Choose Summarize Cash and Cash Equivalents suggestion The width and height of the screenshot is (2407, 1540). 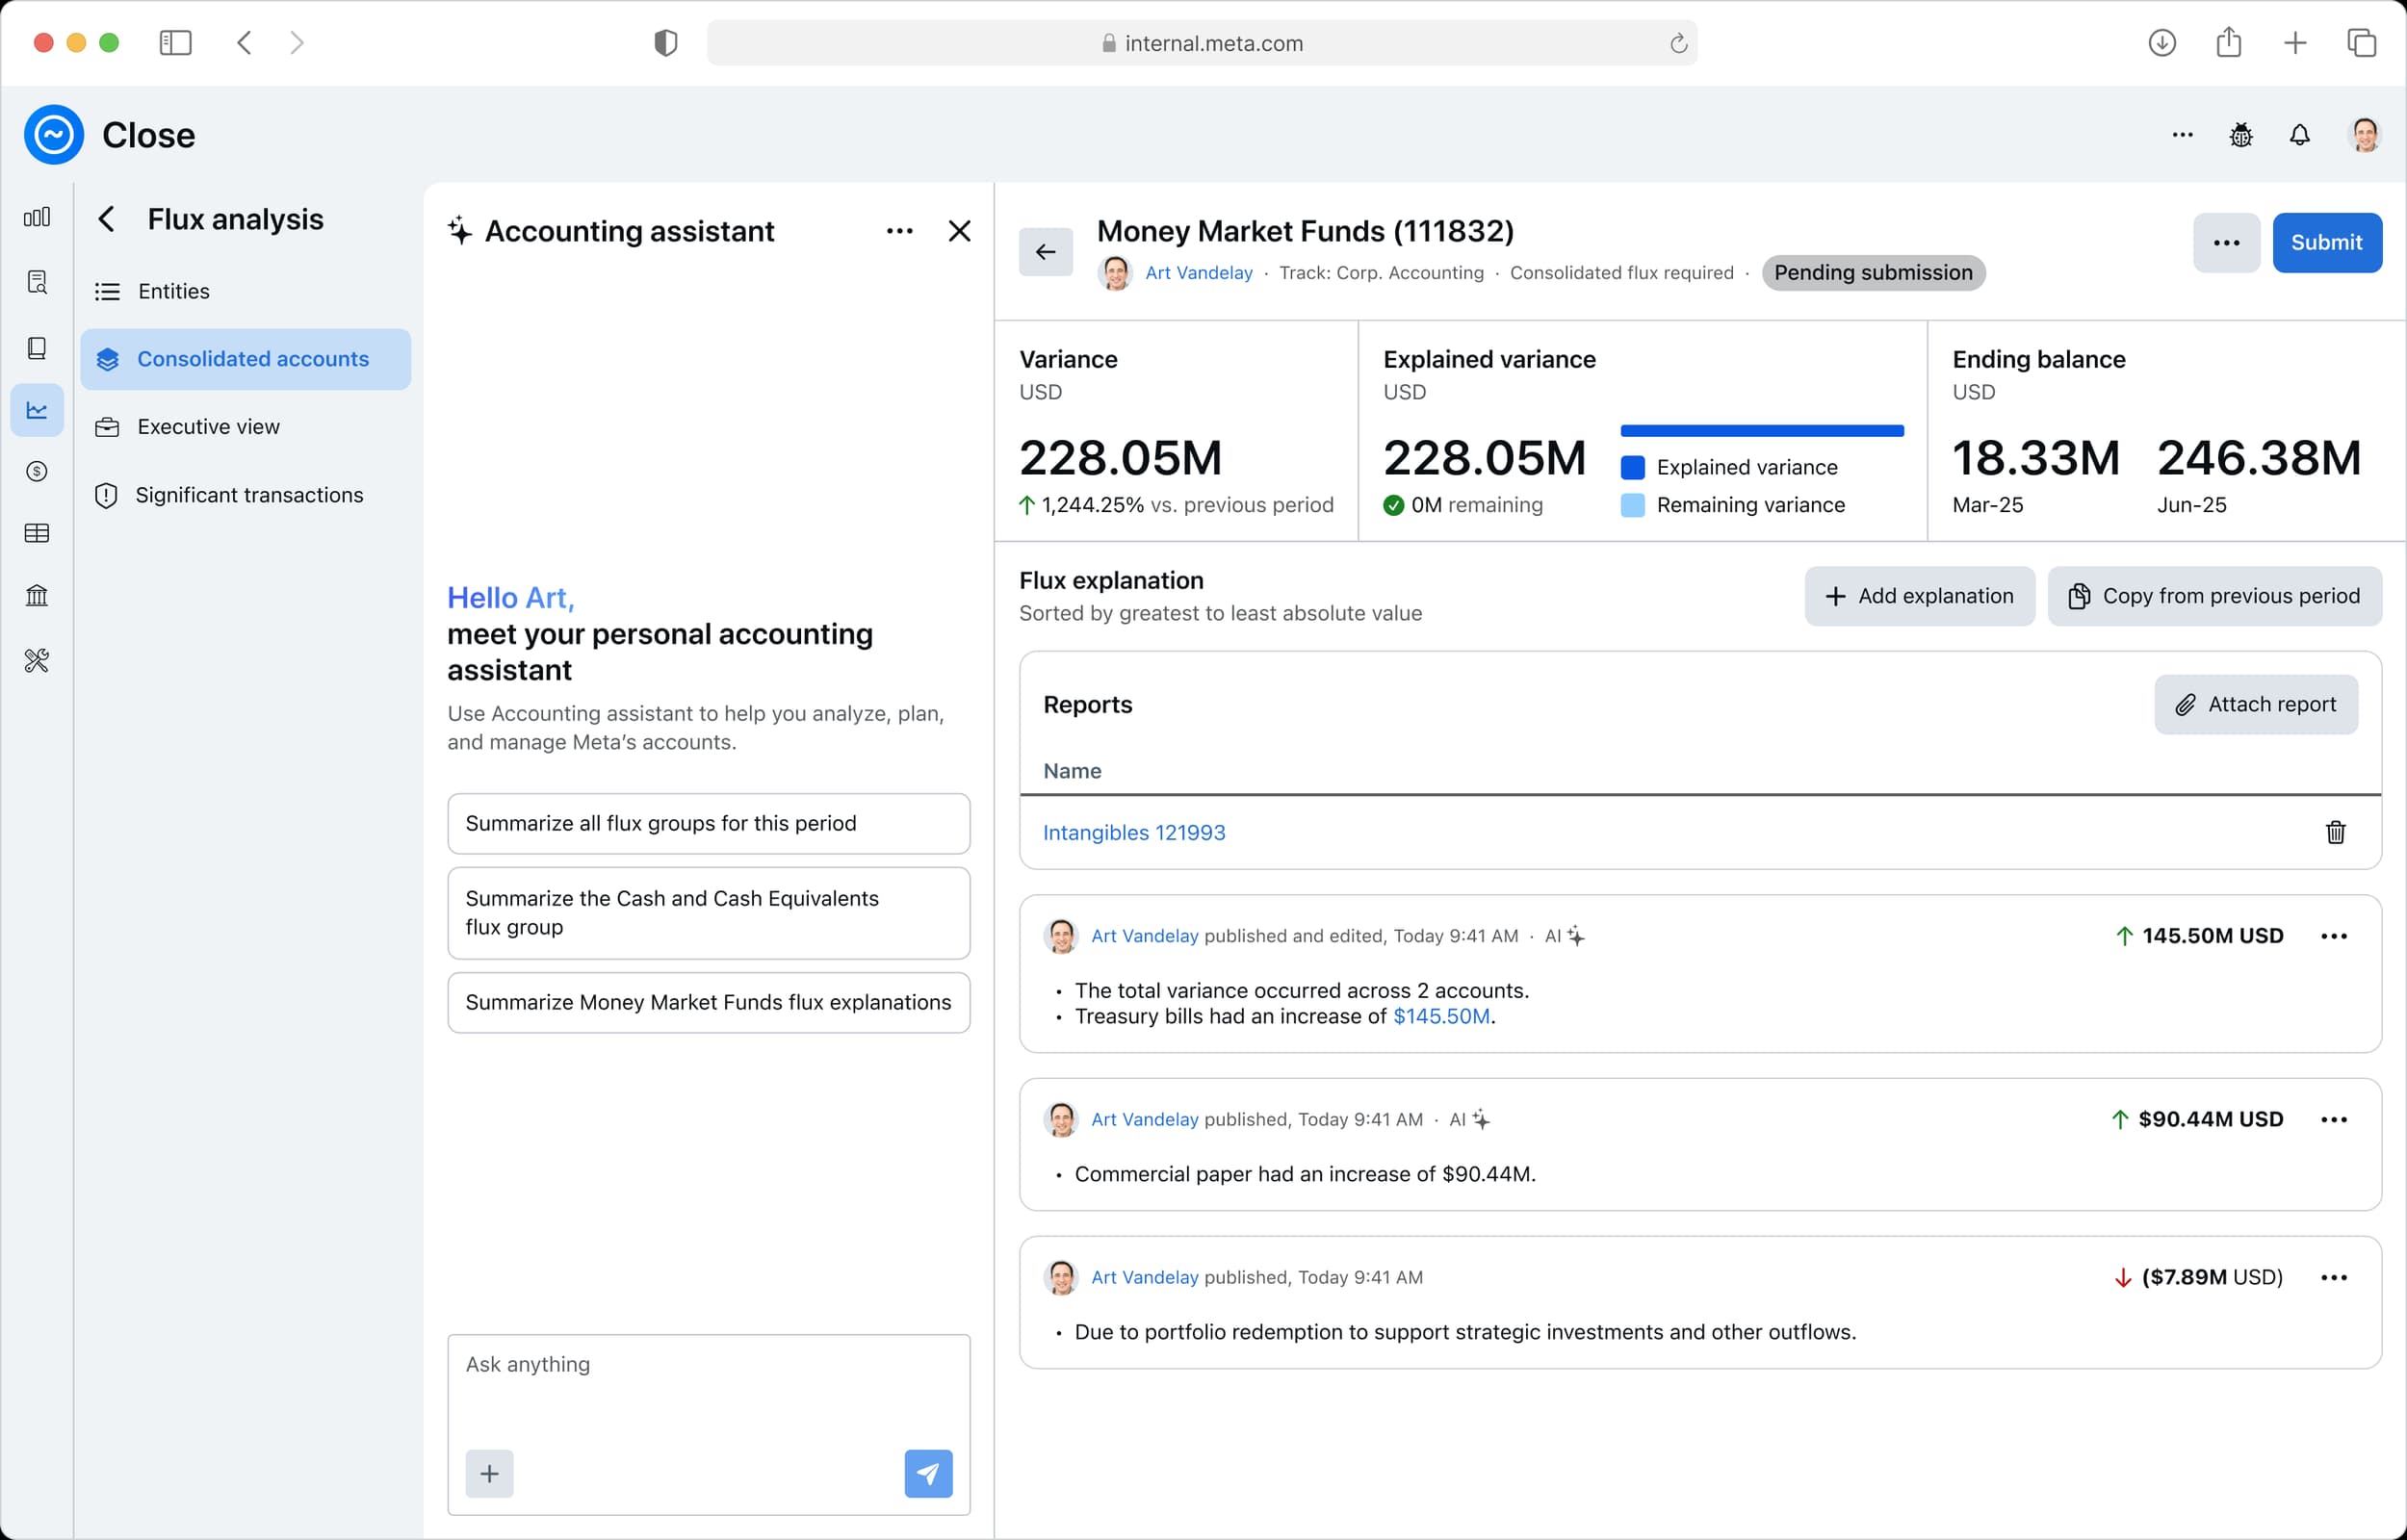(709, 913)
